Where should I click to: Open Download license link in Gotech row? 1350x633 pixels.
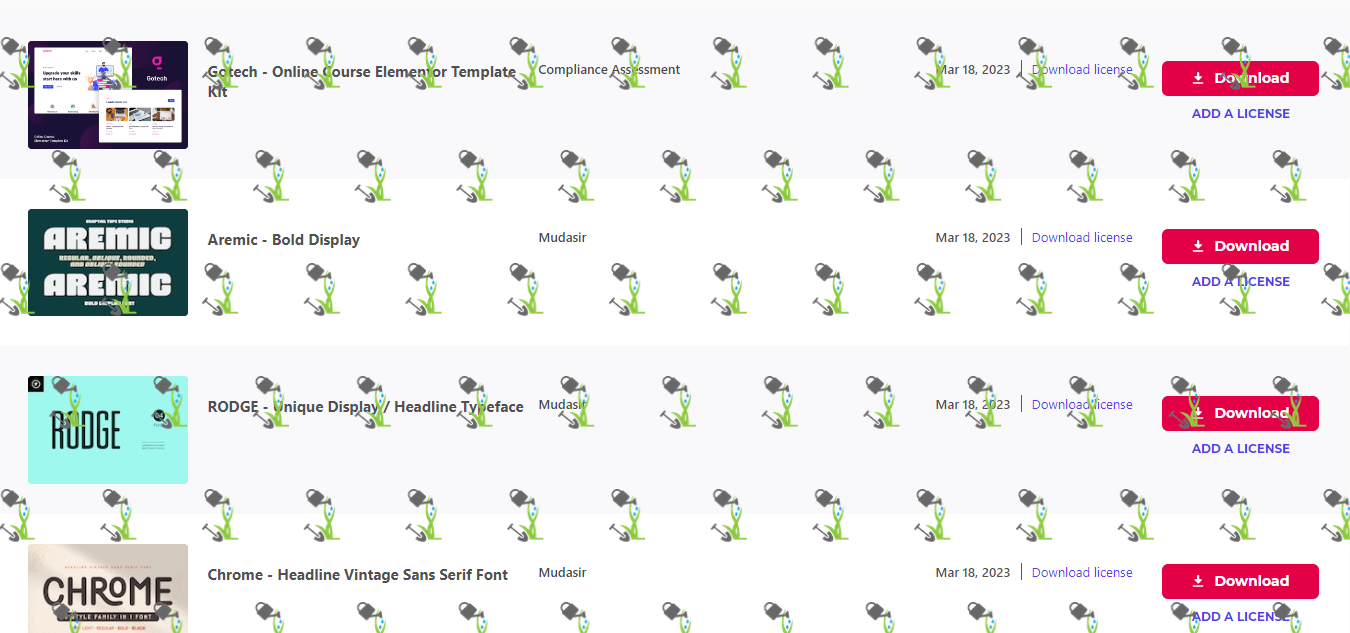(1082, 70)
